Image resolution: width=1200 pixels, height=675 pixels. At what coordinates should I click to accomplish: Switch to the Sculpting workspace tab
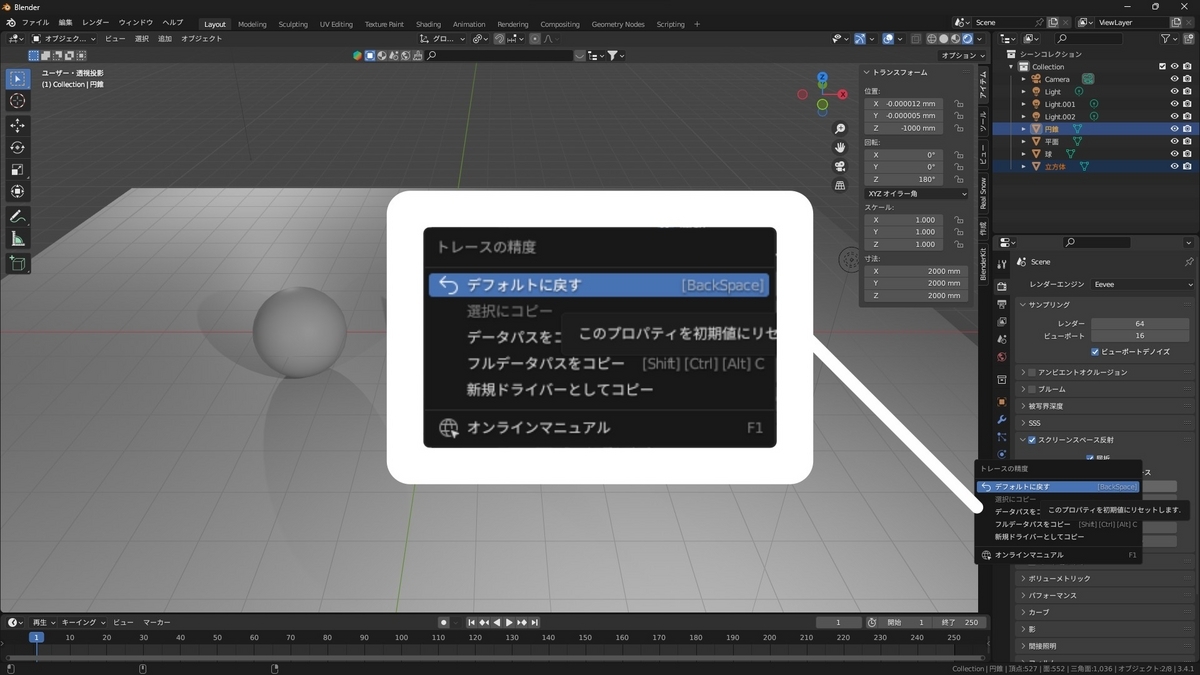tap(293, 24)
